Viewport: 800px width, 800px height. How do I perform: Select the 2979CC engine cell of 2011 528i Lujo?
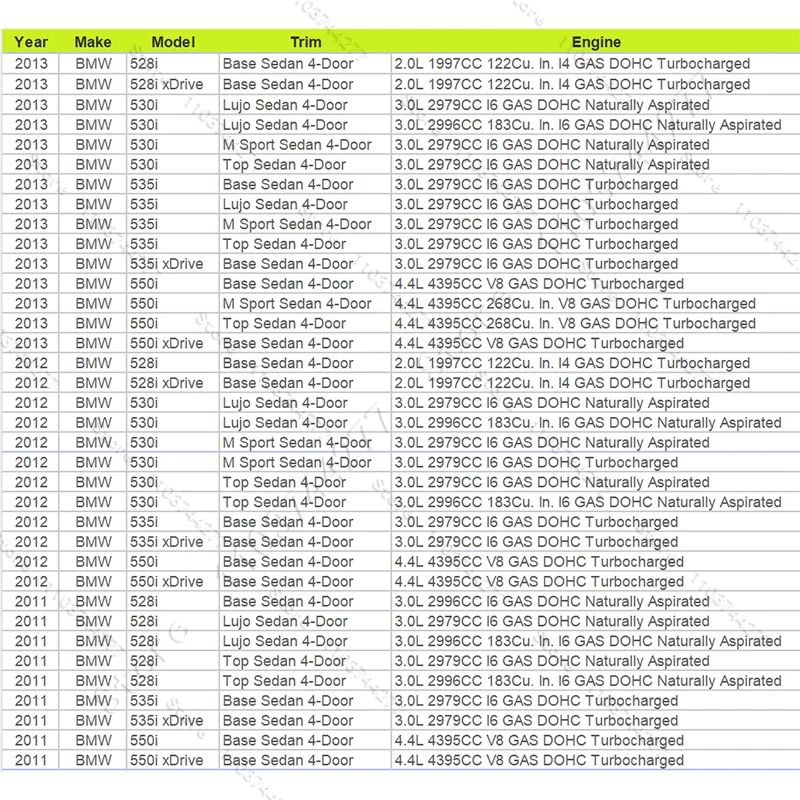596,621
